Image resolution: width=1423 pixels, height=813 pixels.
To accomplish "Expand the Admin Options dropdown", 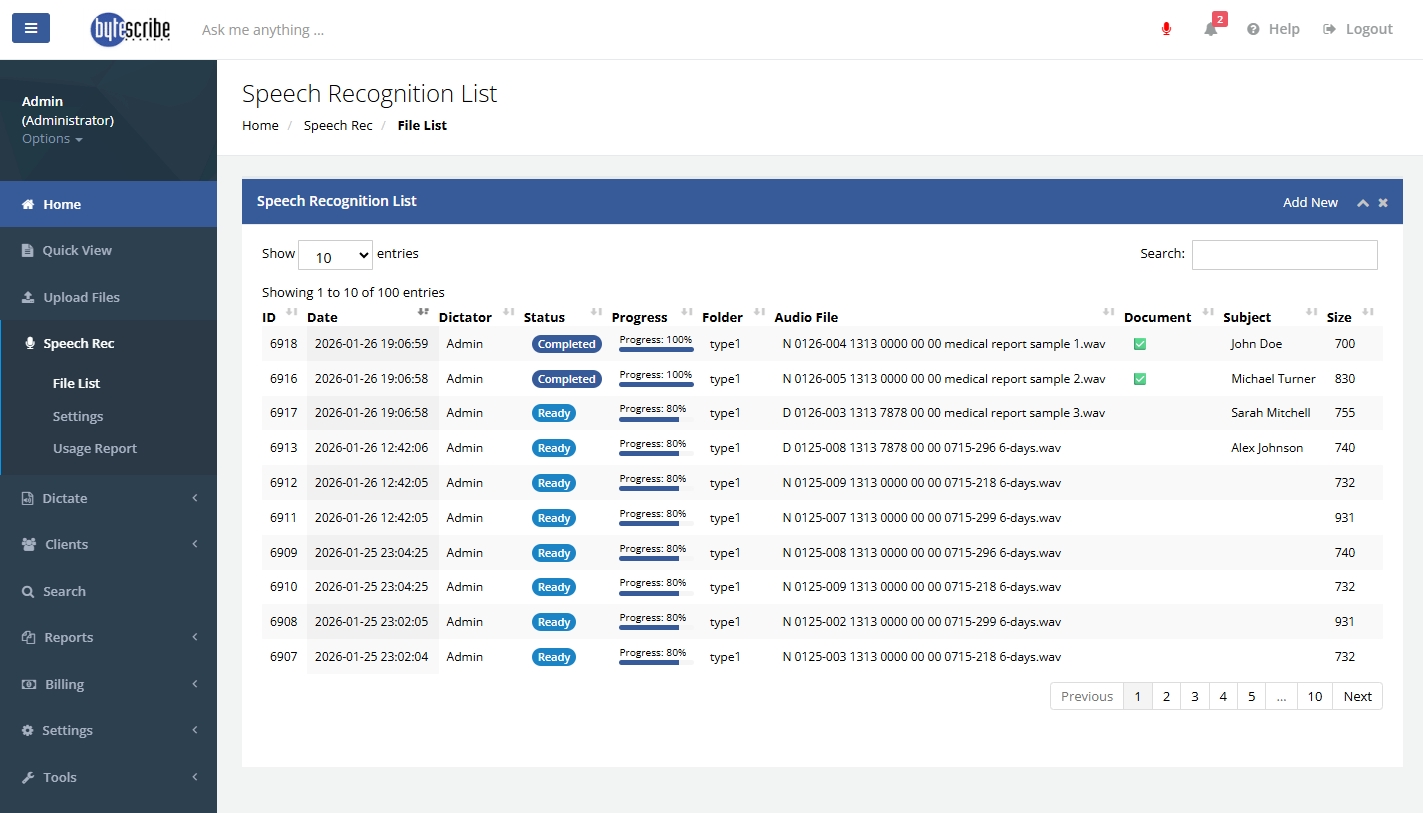I will point(52,139).
